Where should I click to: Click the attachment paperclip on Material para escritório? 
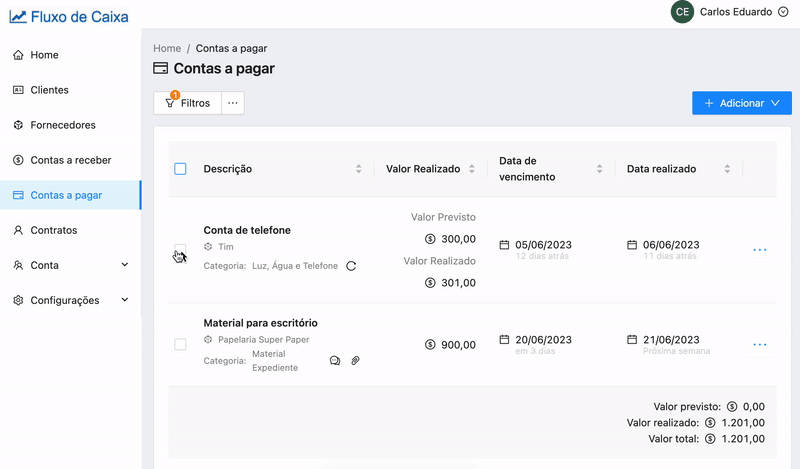pos(356,361)
